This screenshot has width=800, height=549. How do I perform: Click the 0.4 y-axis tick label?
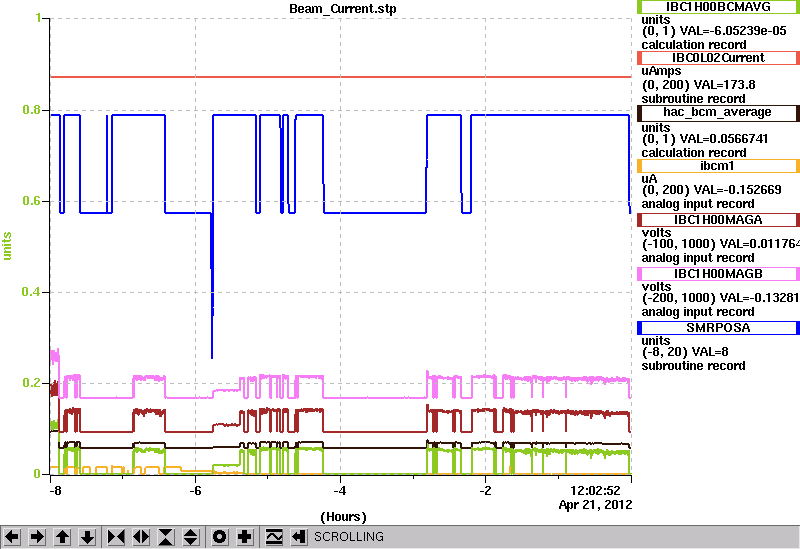coord(32,292)
